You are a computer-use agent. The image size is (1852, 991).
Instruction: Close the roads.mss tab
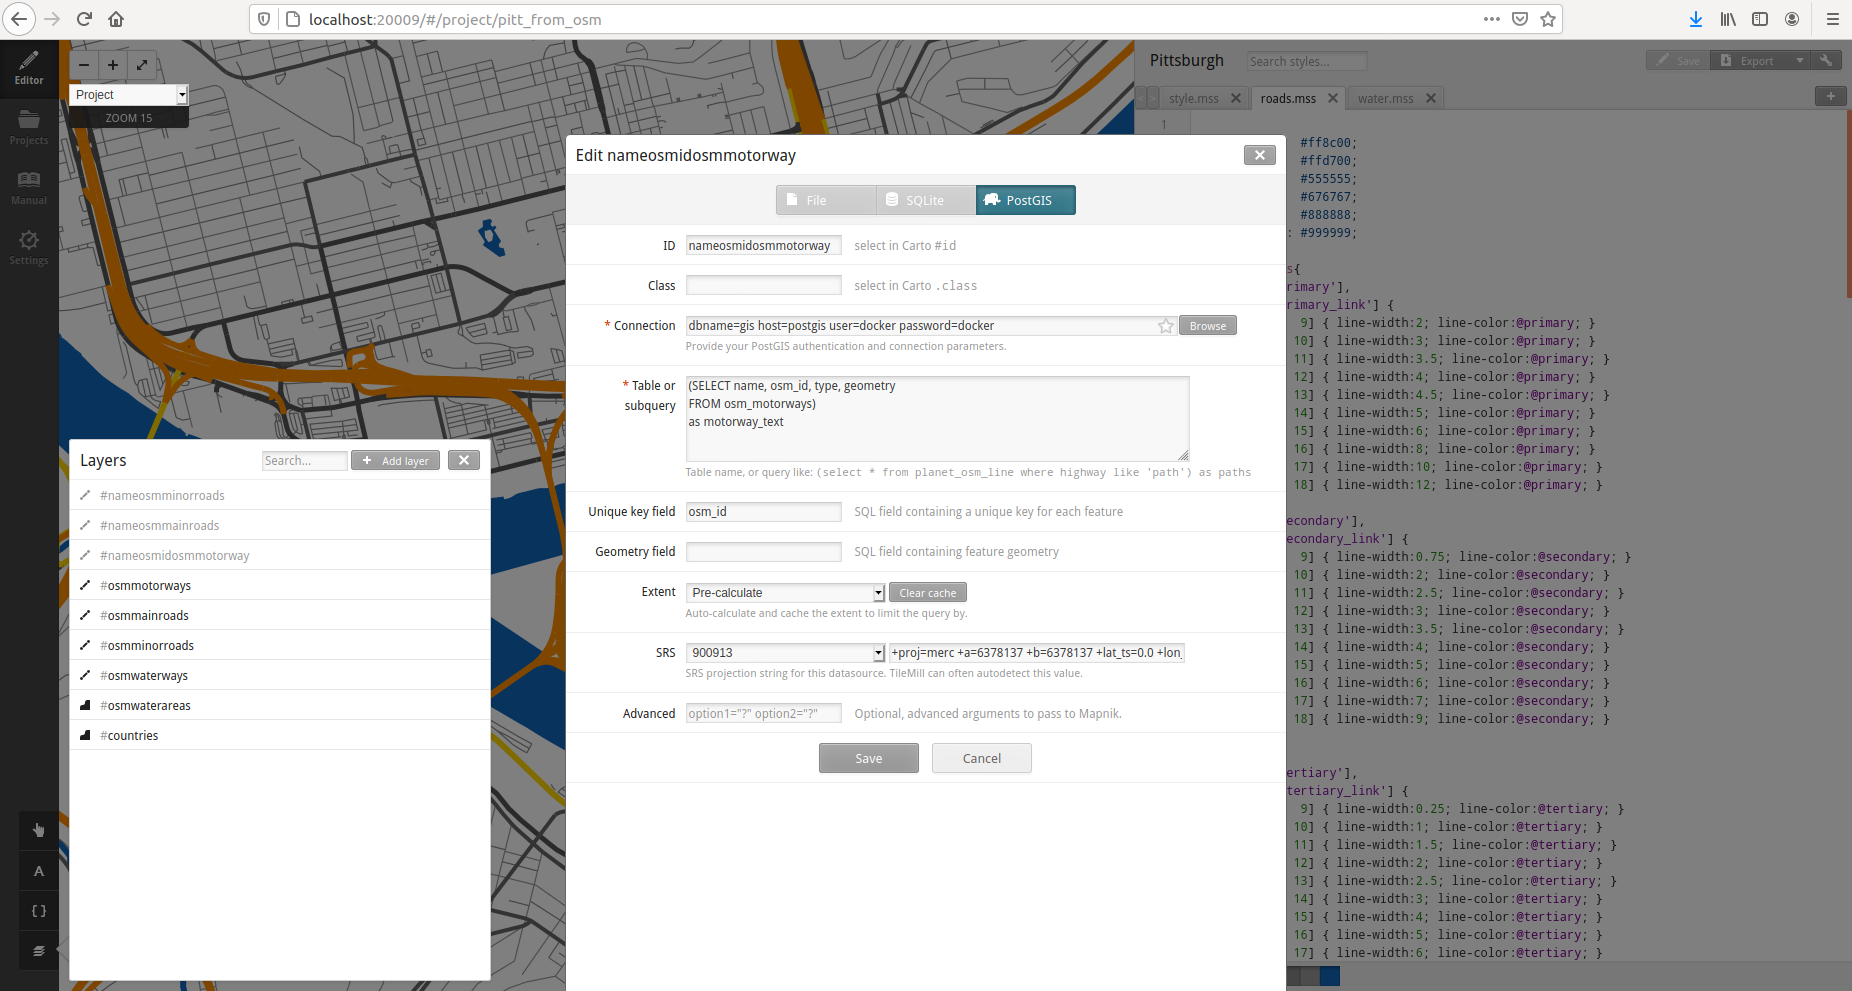pos(1333,98)
